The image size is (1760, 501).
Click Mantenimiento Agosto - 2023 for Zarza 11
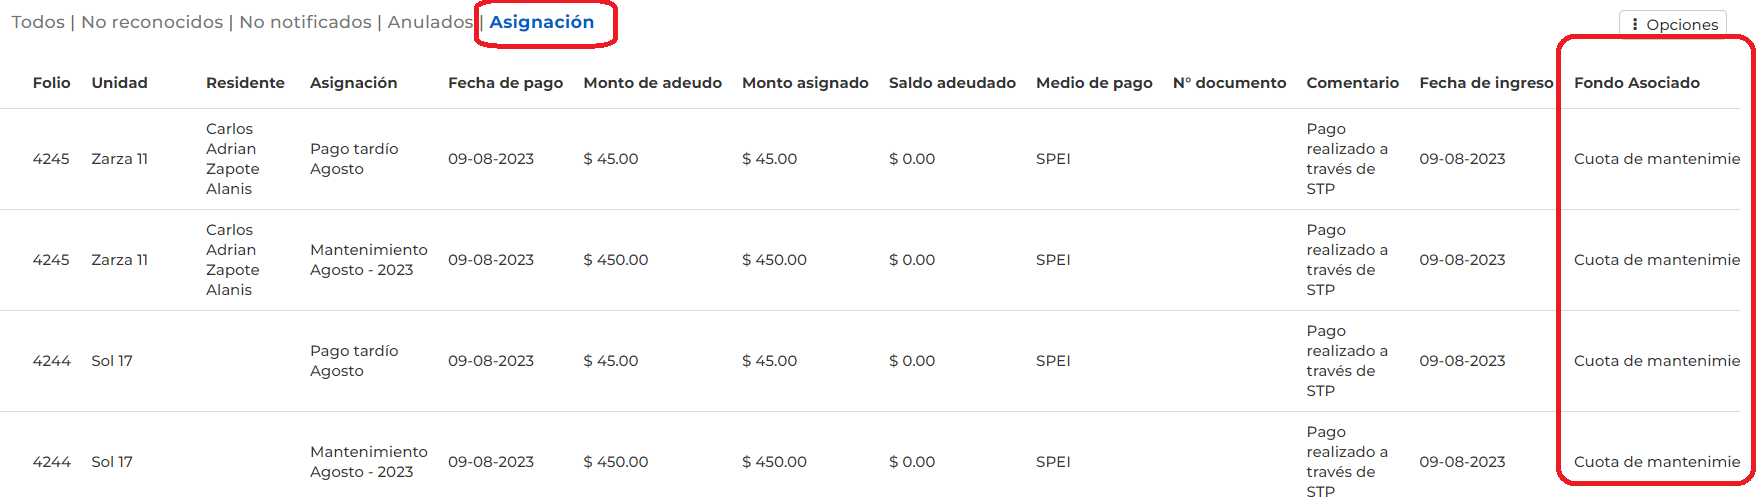(x=368, y=260)
